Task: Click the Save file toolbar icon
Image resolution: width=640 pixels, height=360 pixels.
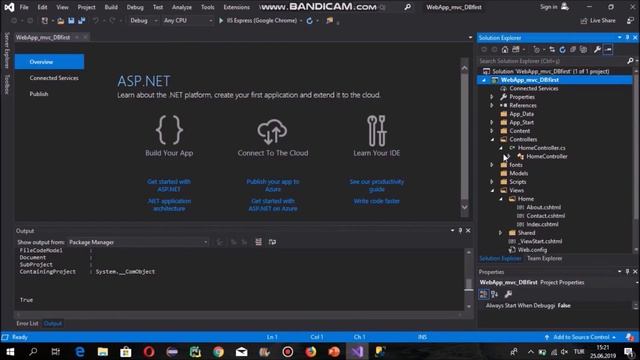Action: point(71,20)
